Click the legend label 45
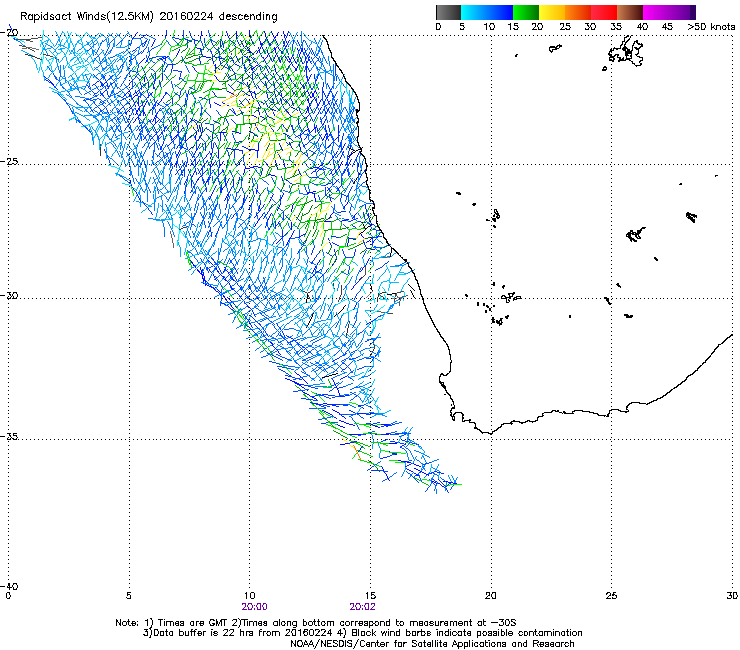Viewport: 740px width, 650px height. [667, 27]
